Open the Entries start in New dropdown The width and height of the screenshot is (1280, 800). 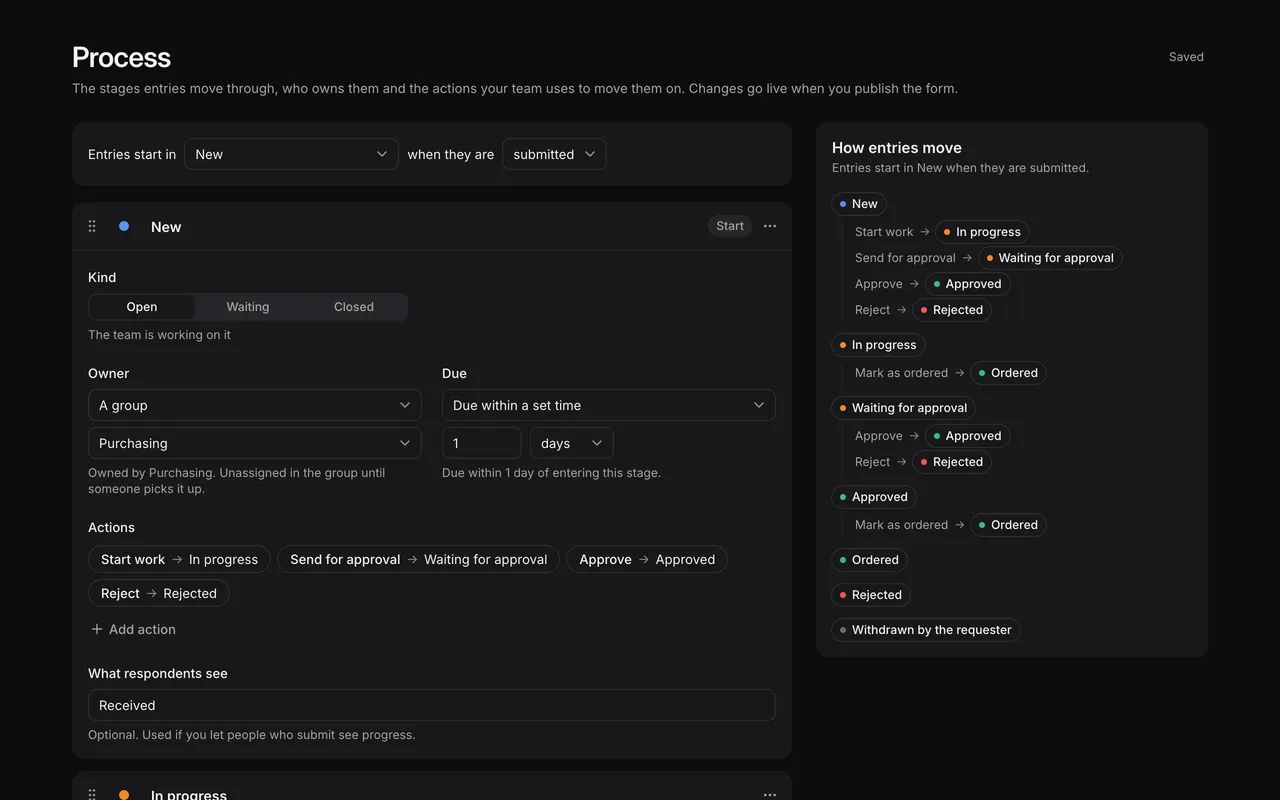291,154
